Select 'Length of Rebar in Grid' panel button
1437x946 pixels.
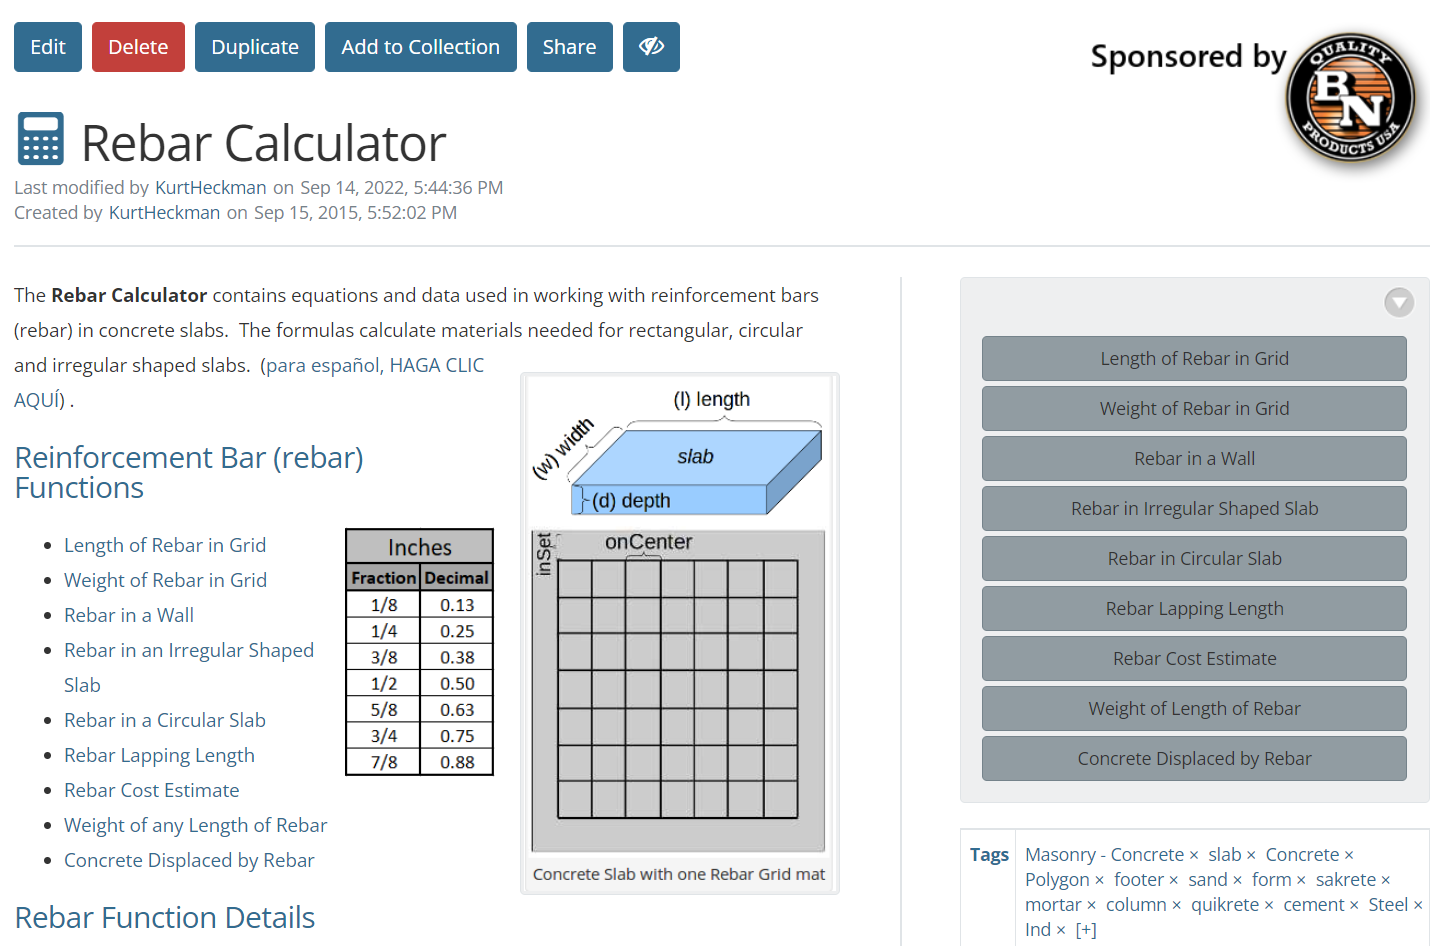click(1194, 358)
